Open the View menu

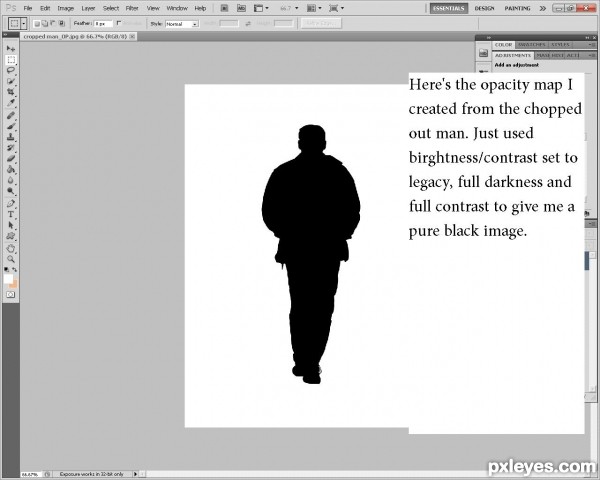point(153,8)
